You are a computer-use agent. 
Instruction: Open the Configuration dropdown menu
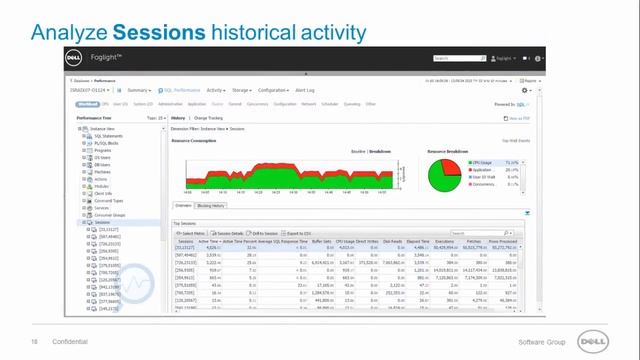point(273,90)
